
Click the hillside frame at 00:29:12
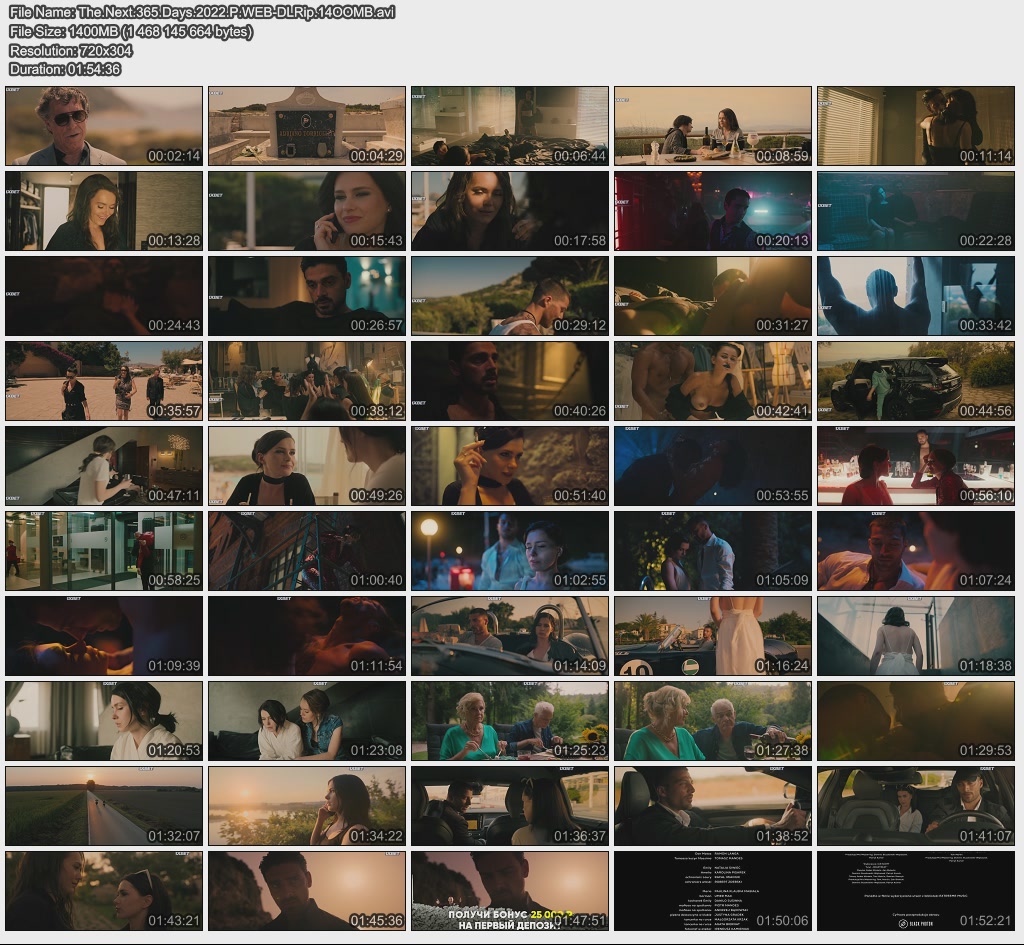click(510, 296)
